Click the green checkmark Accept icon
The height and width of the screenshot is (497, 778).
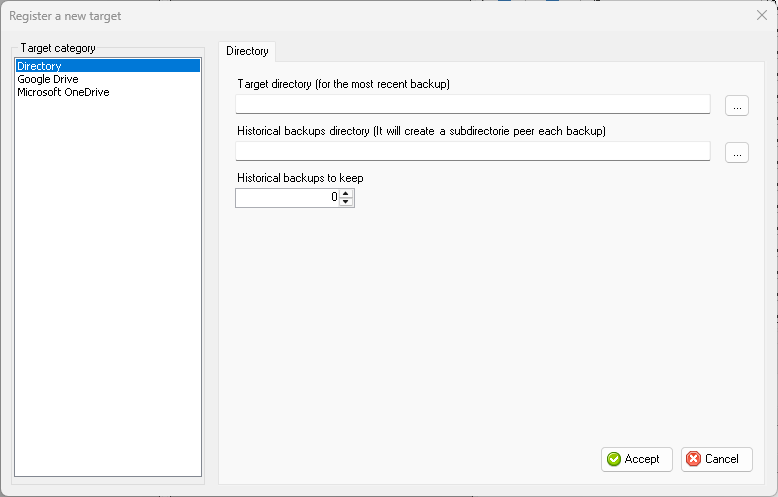point(614,459)
